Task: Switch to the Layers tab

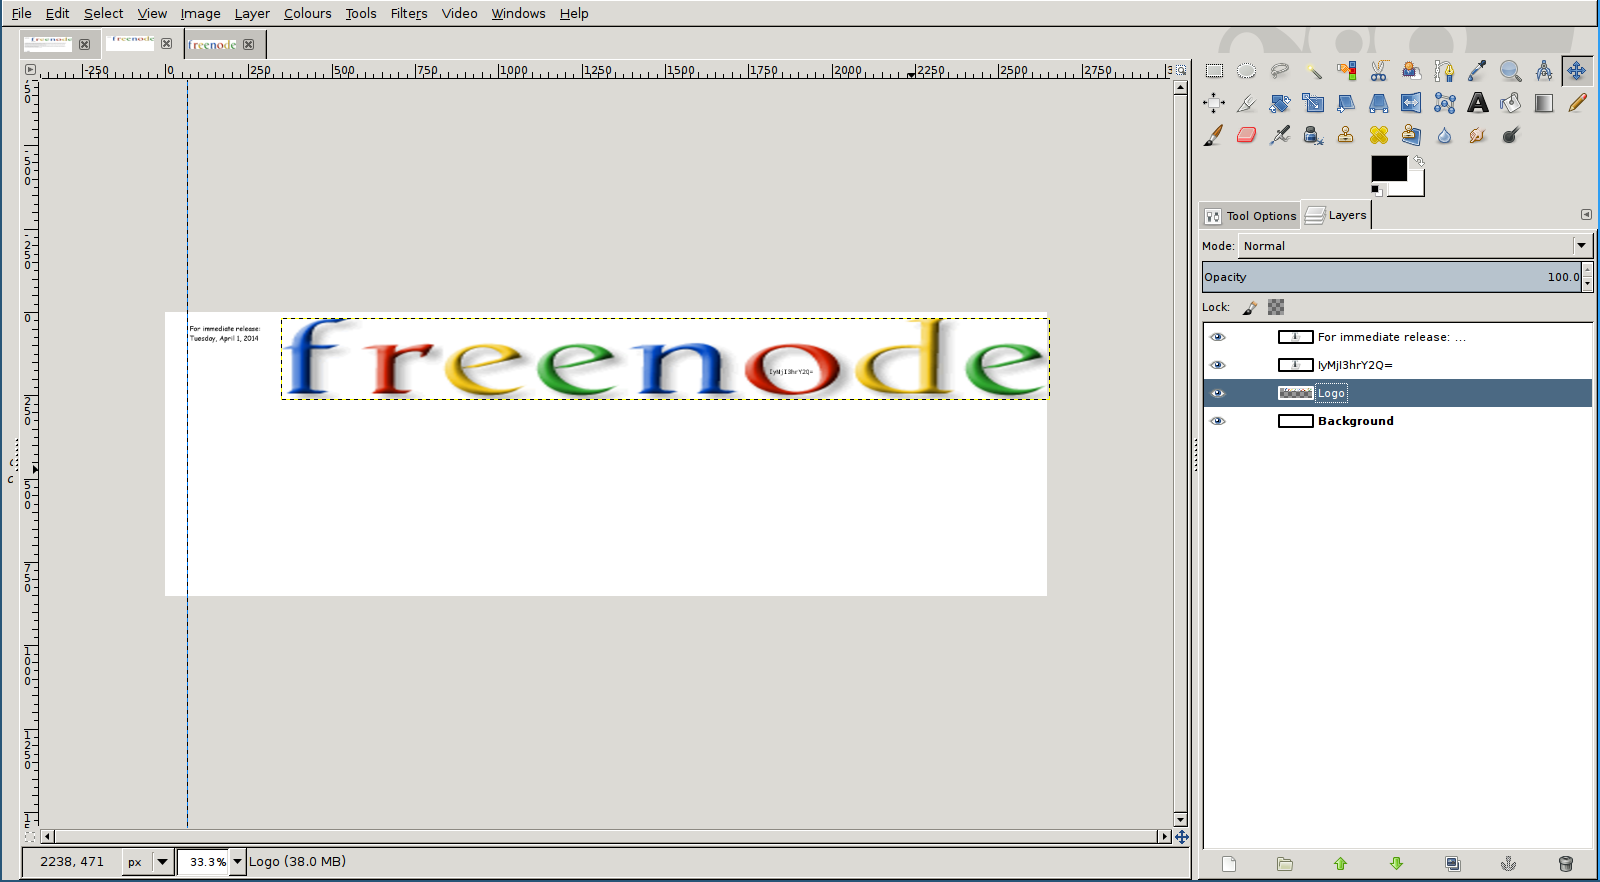Action: (x=1336, y=215)
